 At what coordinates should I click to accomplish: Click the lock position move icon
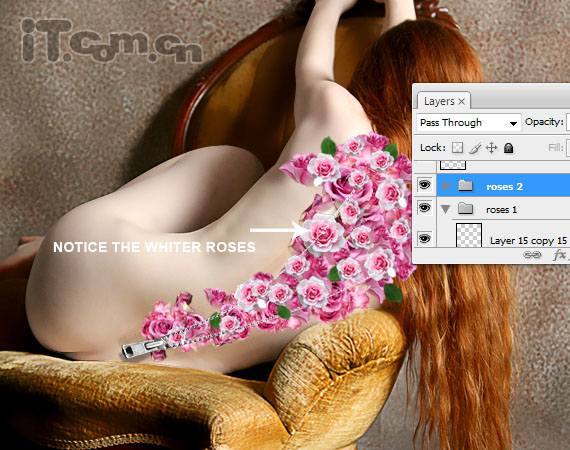491,148
